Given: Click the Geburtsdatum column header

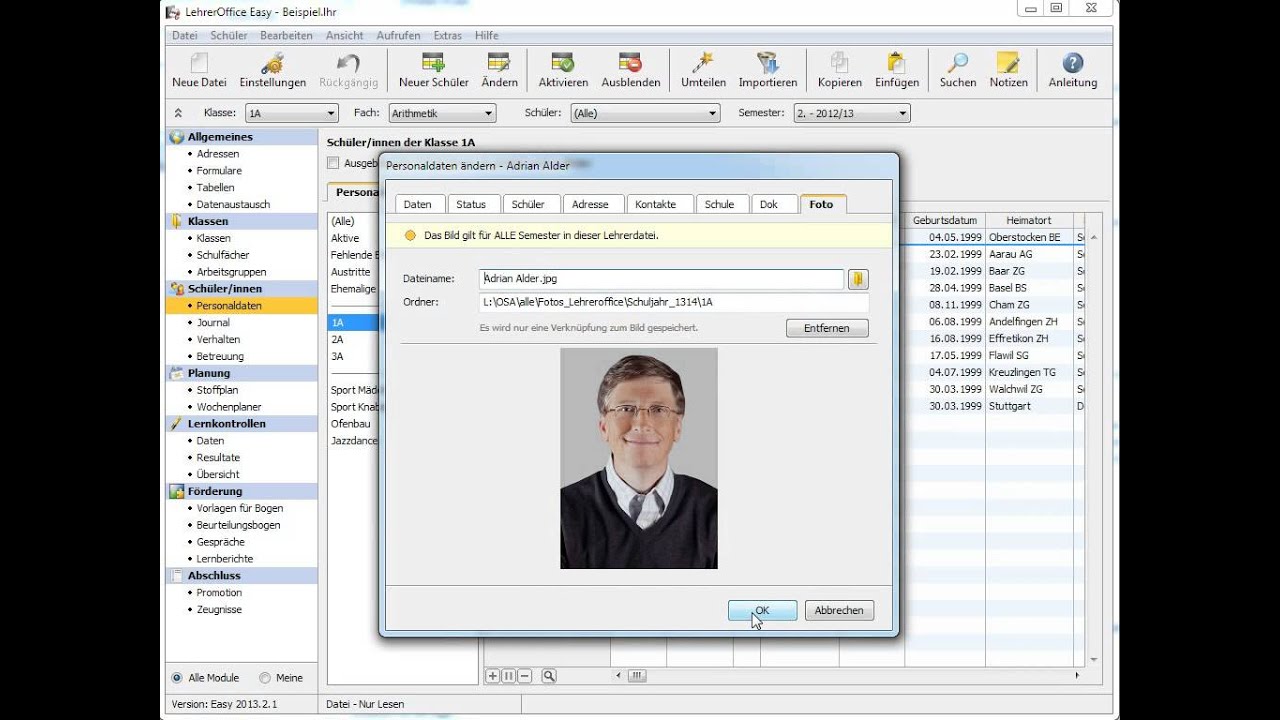Looking at the screenshot, I should tap(945, 220).
